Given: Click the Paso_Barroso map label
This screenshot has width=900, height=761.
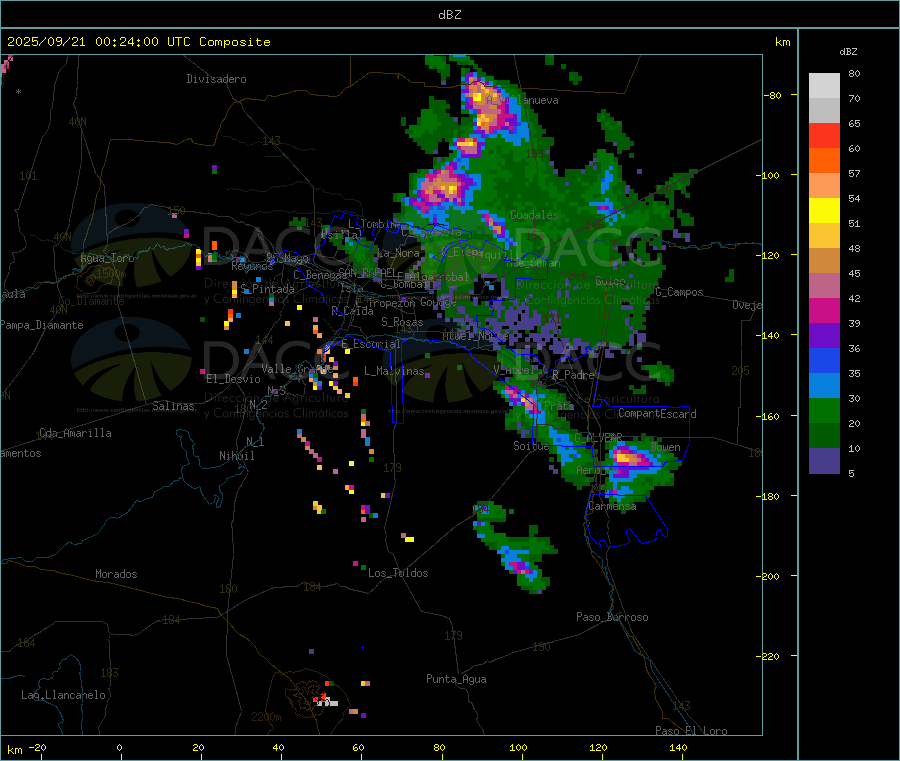Looking at the screenshot, I should click(612, 618).
